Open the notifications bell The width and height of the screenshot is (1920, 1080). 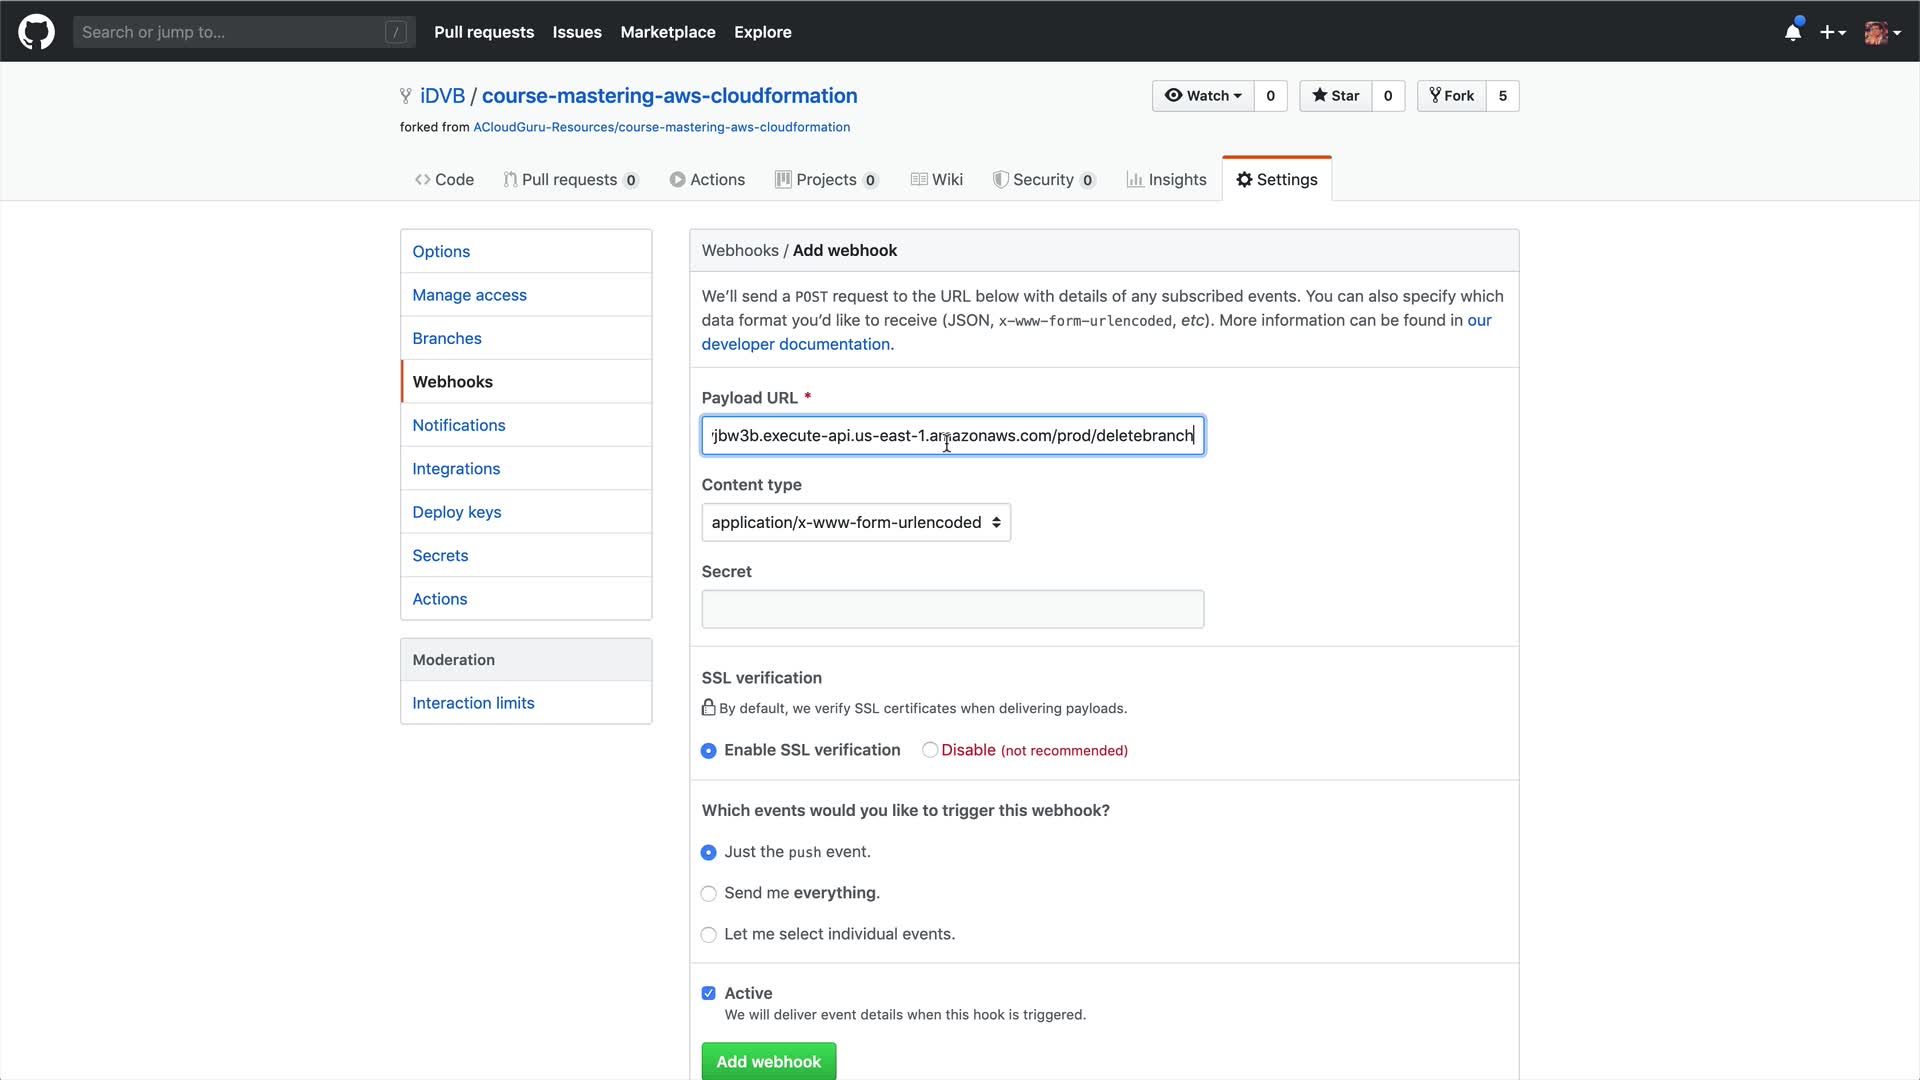1792,32
